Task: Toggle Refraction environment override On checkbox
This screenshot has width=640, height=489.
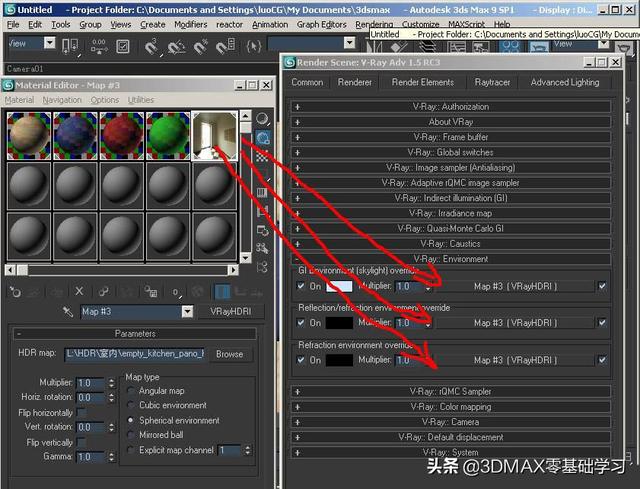Action: click(301, 360)
